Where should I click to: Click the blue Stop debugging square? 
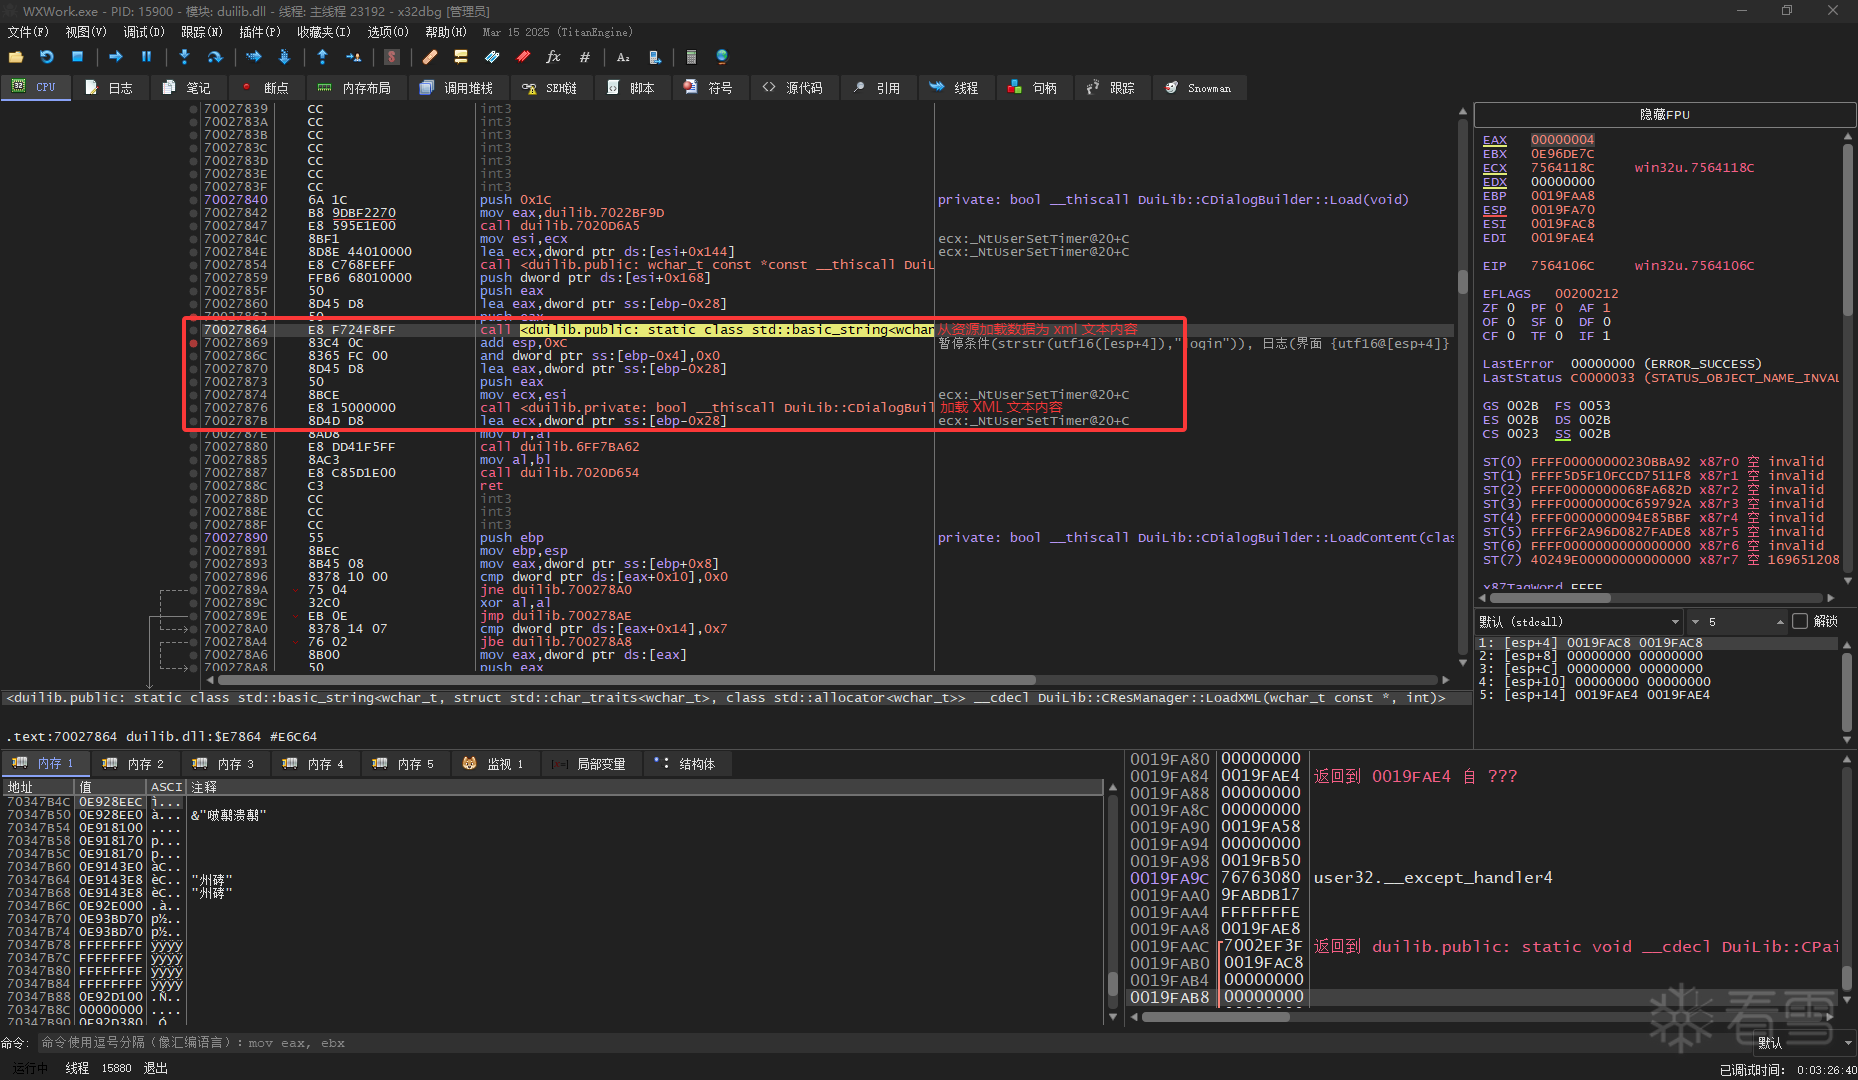77,57
